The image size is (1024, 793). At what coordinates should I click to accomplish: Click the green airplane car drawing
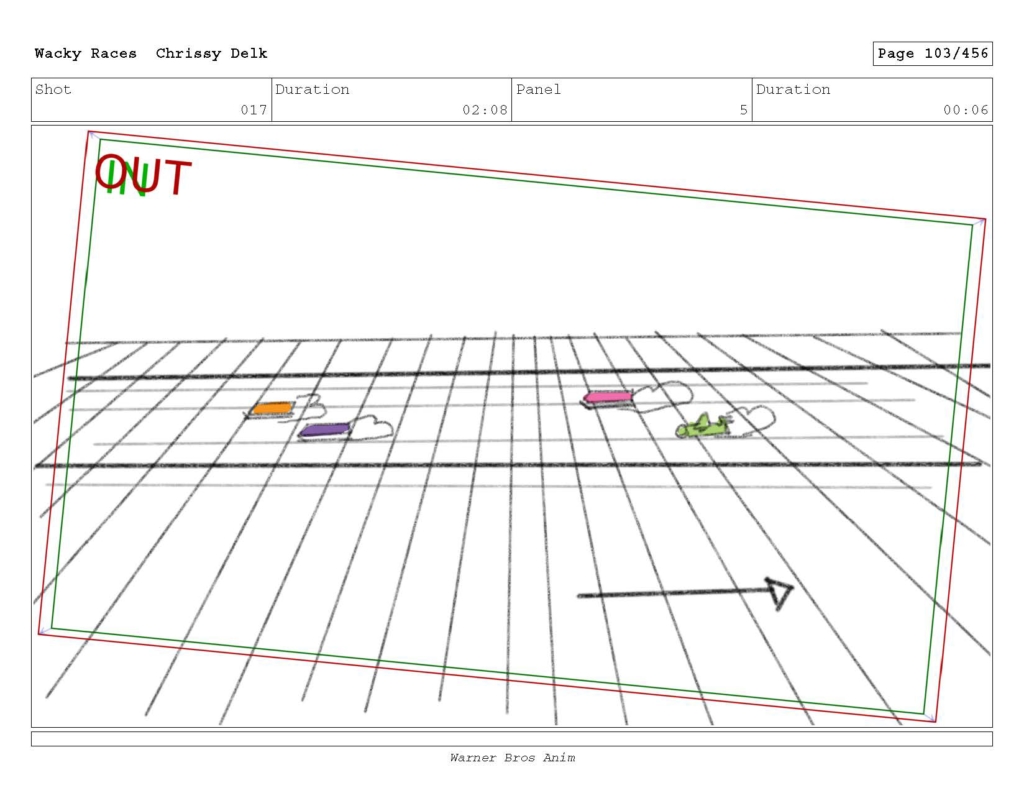pyautogui.click(x=703, y=426)
